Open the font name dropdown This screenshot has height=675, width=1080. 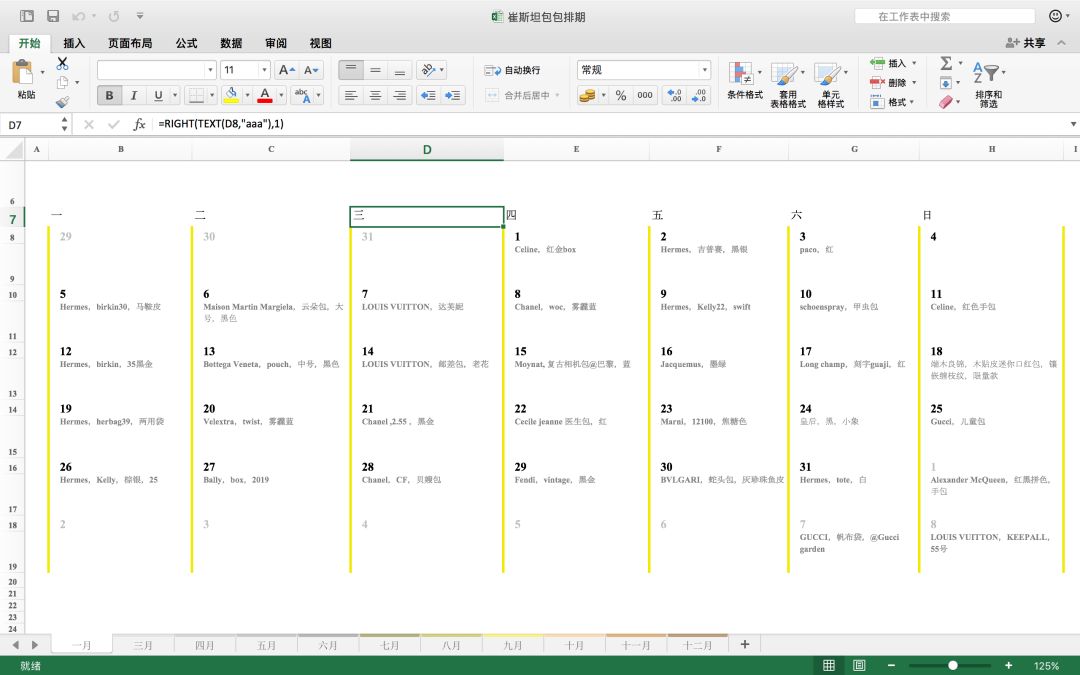[210, 70]
